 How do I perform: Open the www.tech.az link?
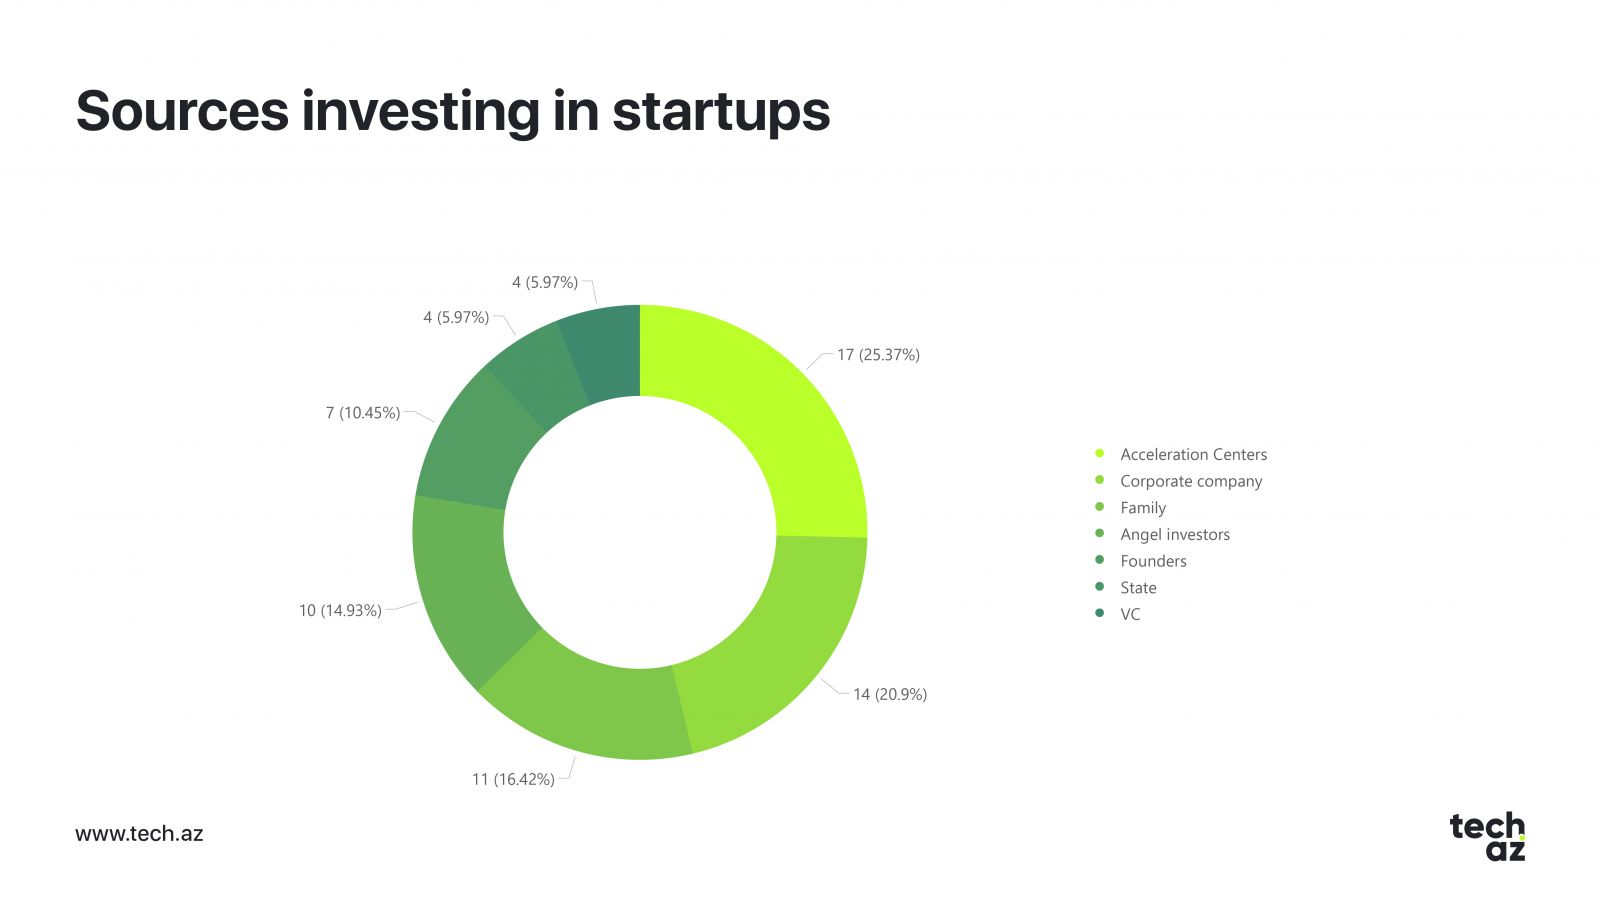pos(139,834)
